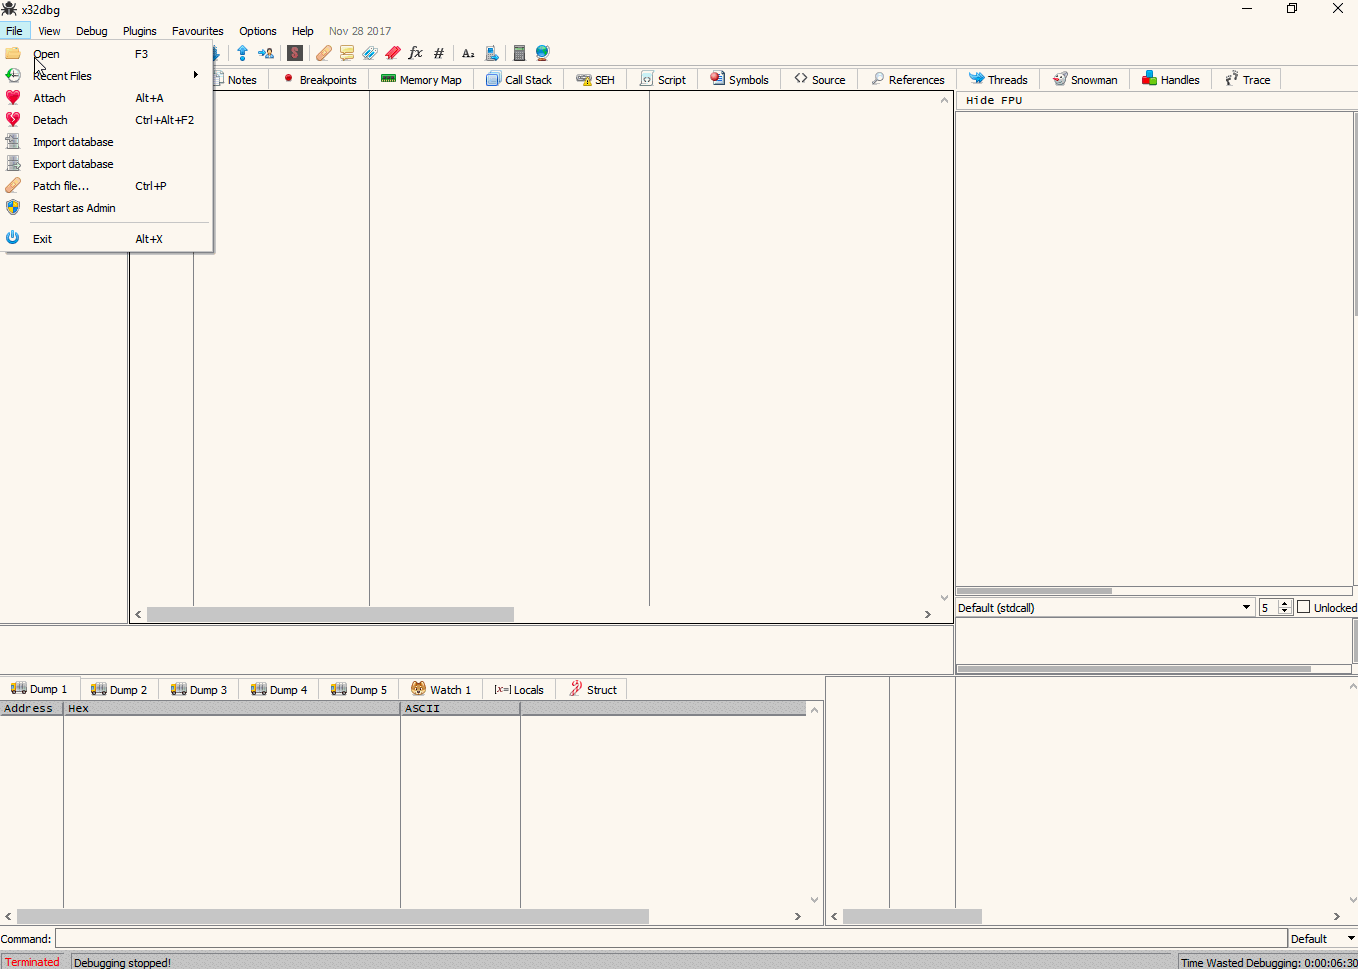
Task: Open patches with the band-aid toolbar icon
Action: coord(324,53)
